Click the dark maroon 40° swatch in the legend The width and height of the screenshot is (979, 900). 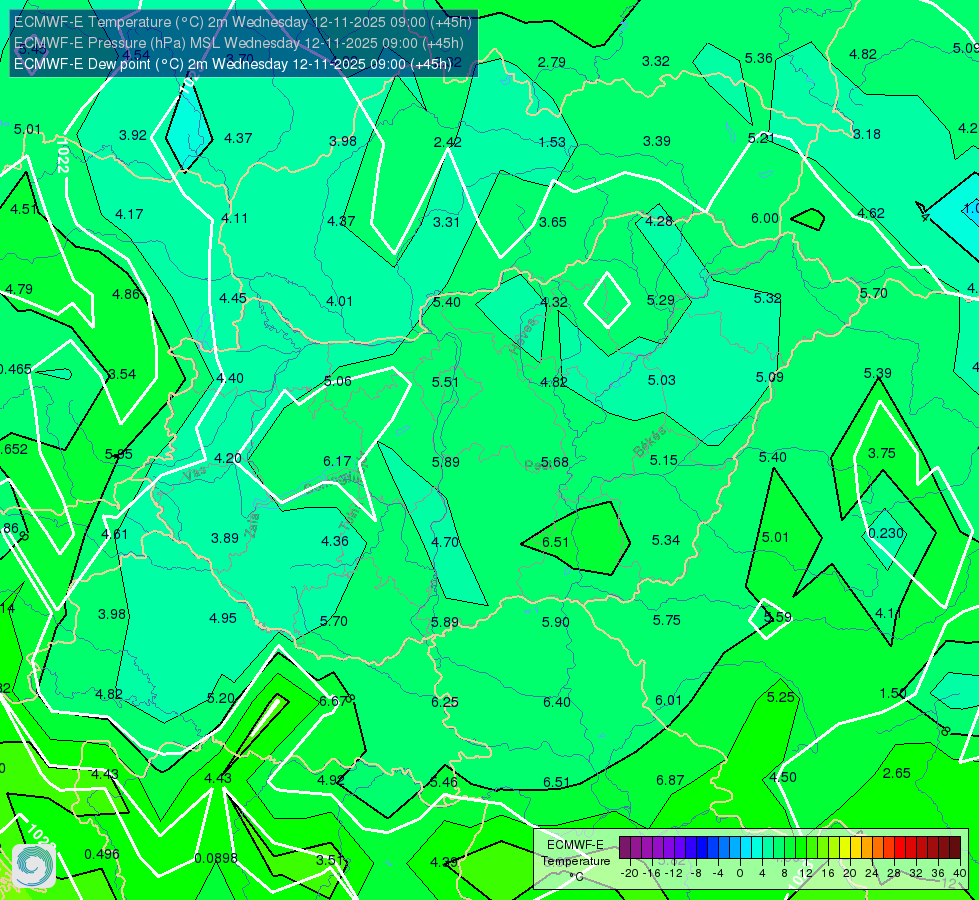point(955,848)
